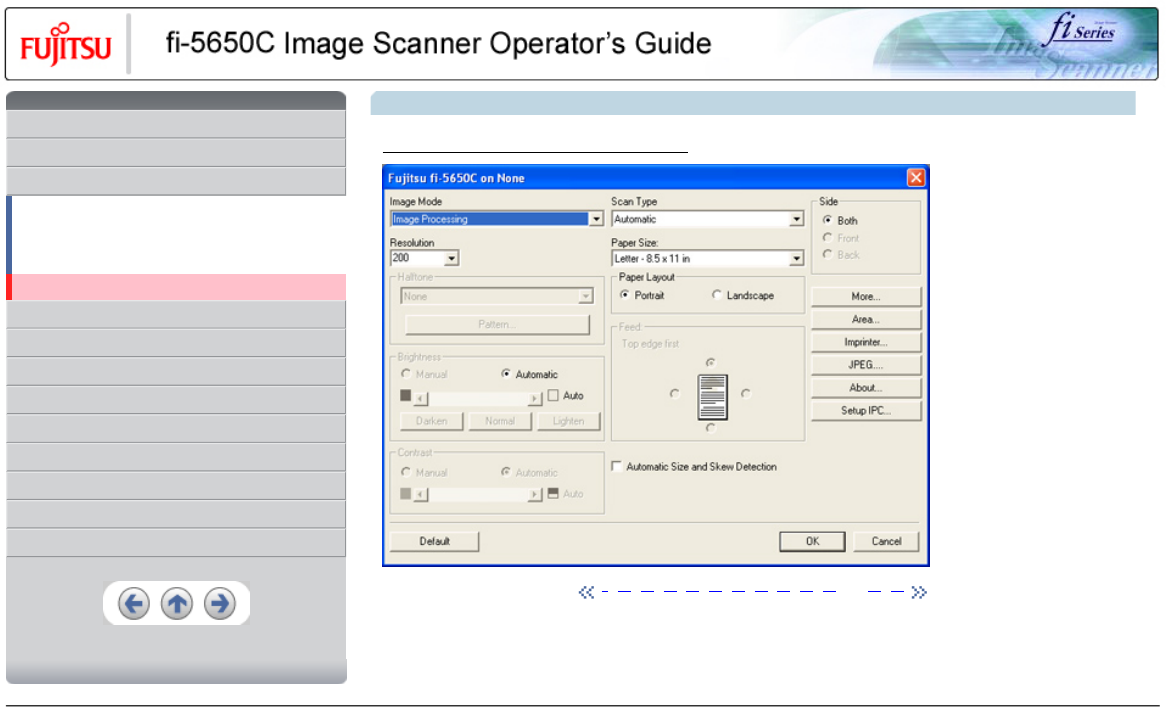Select the bottom feed direction radio button
The height and width of the screenshot is (709, 1166).
click(711, 428)
